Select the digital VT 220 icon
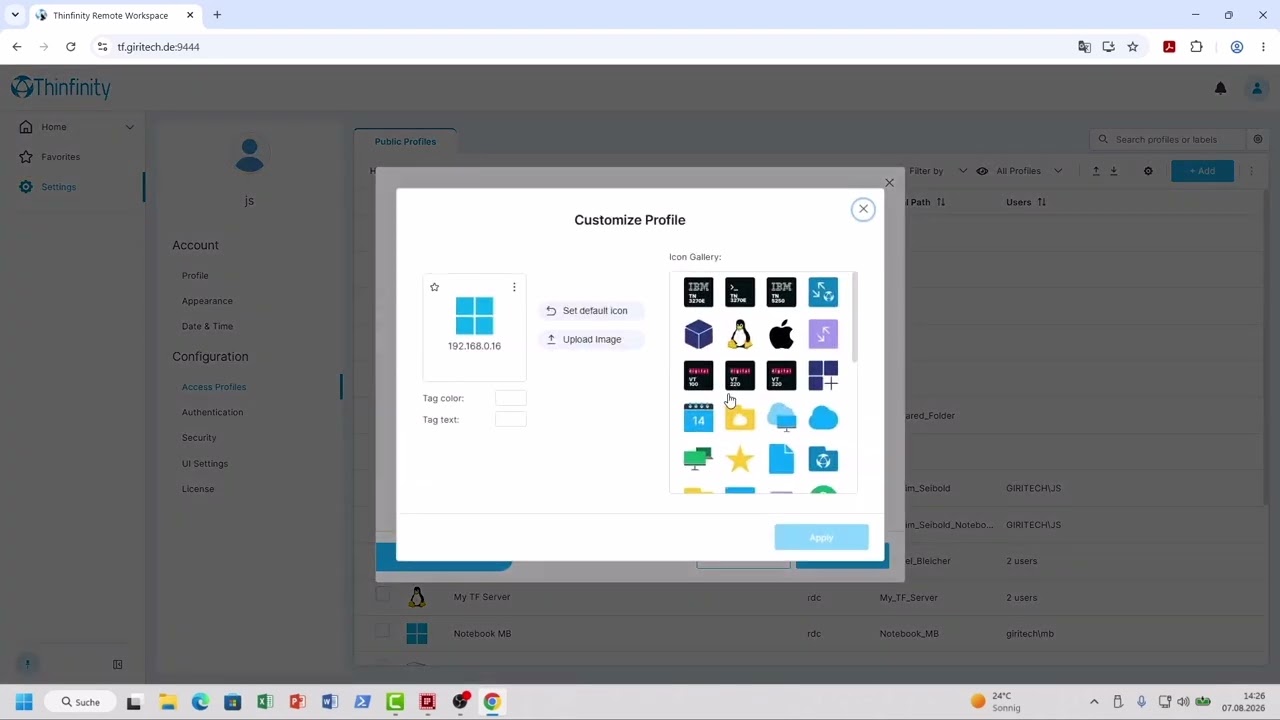This screenshot has height=720, width=1280. [x=740, y=376]
